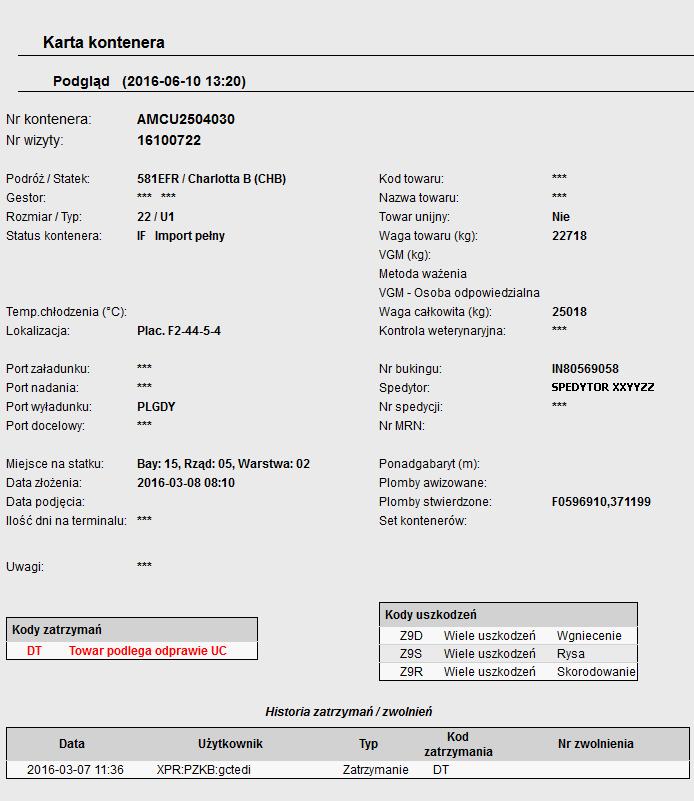Click the Uwagi label
The height and width of the screenshot is (801, 694).
[25, 567]
